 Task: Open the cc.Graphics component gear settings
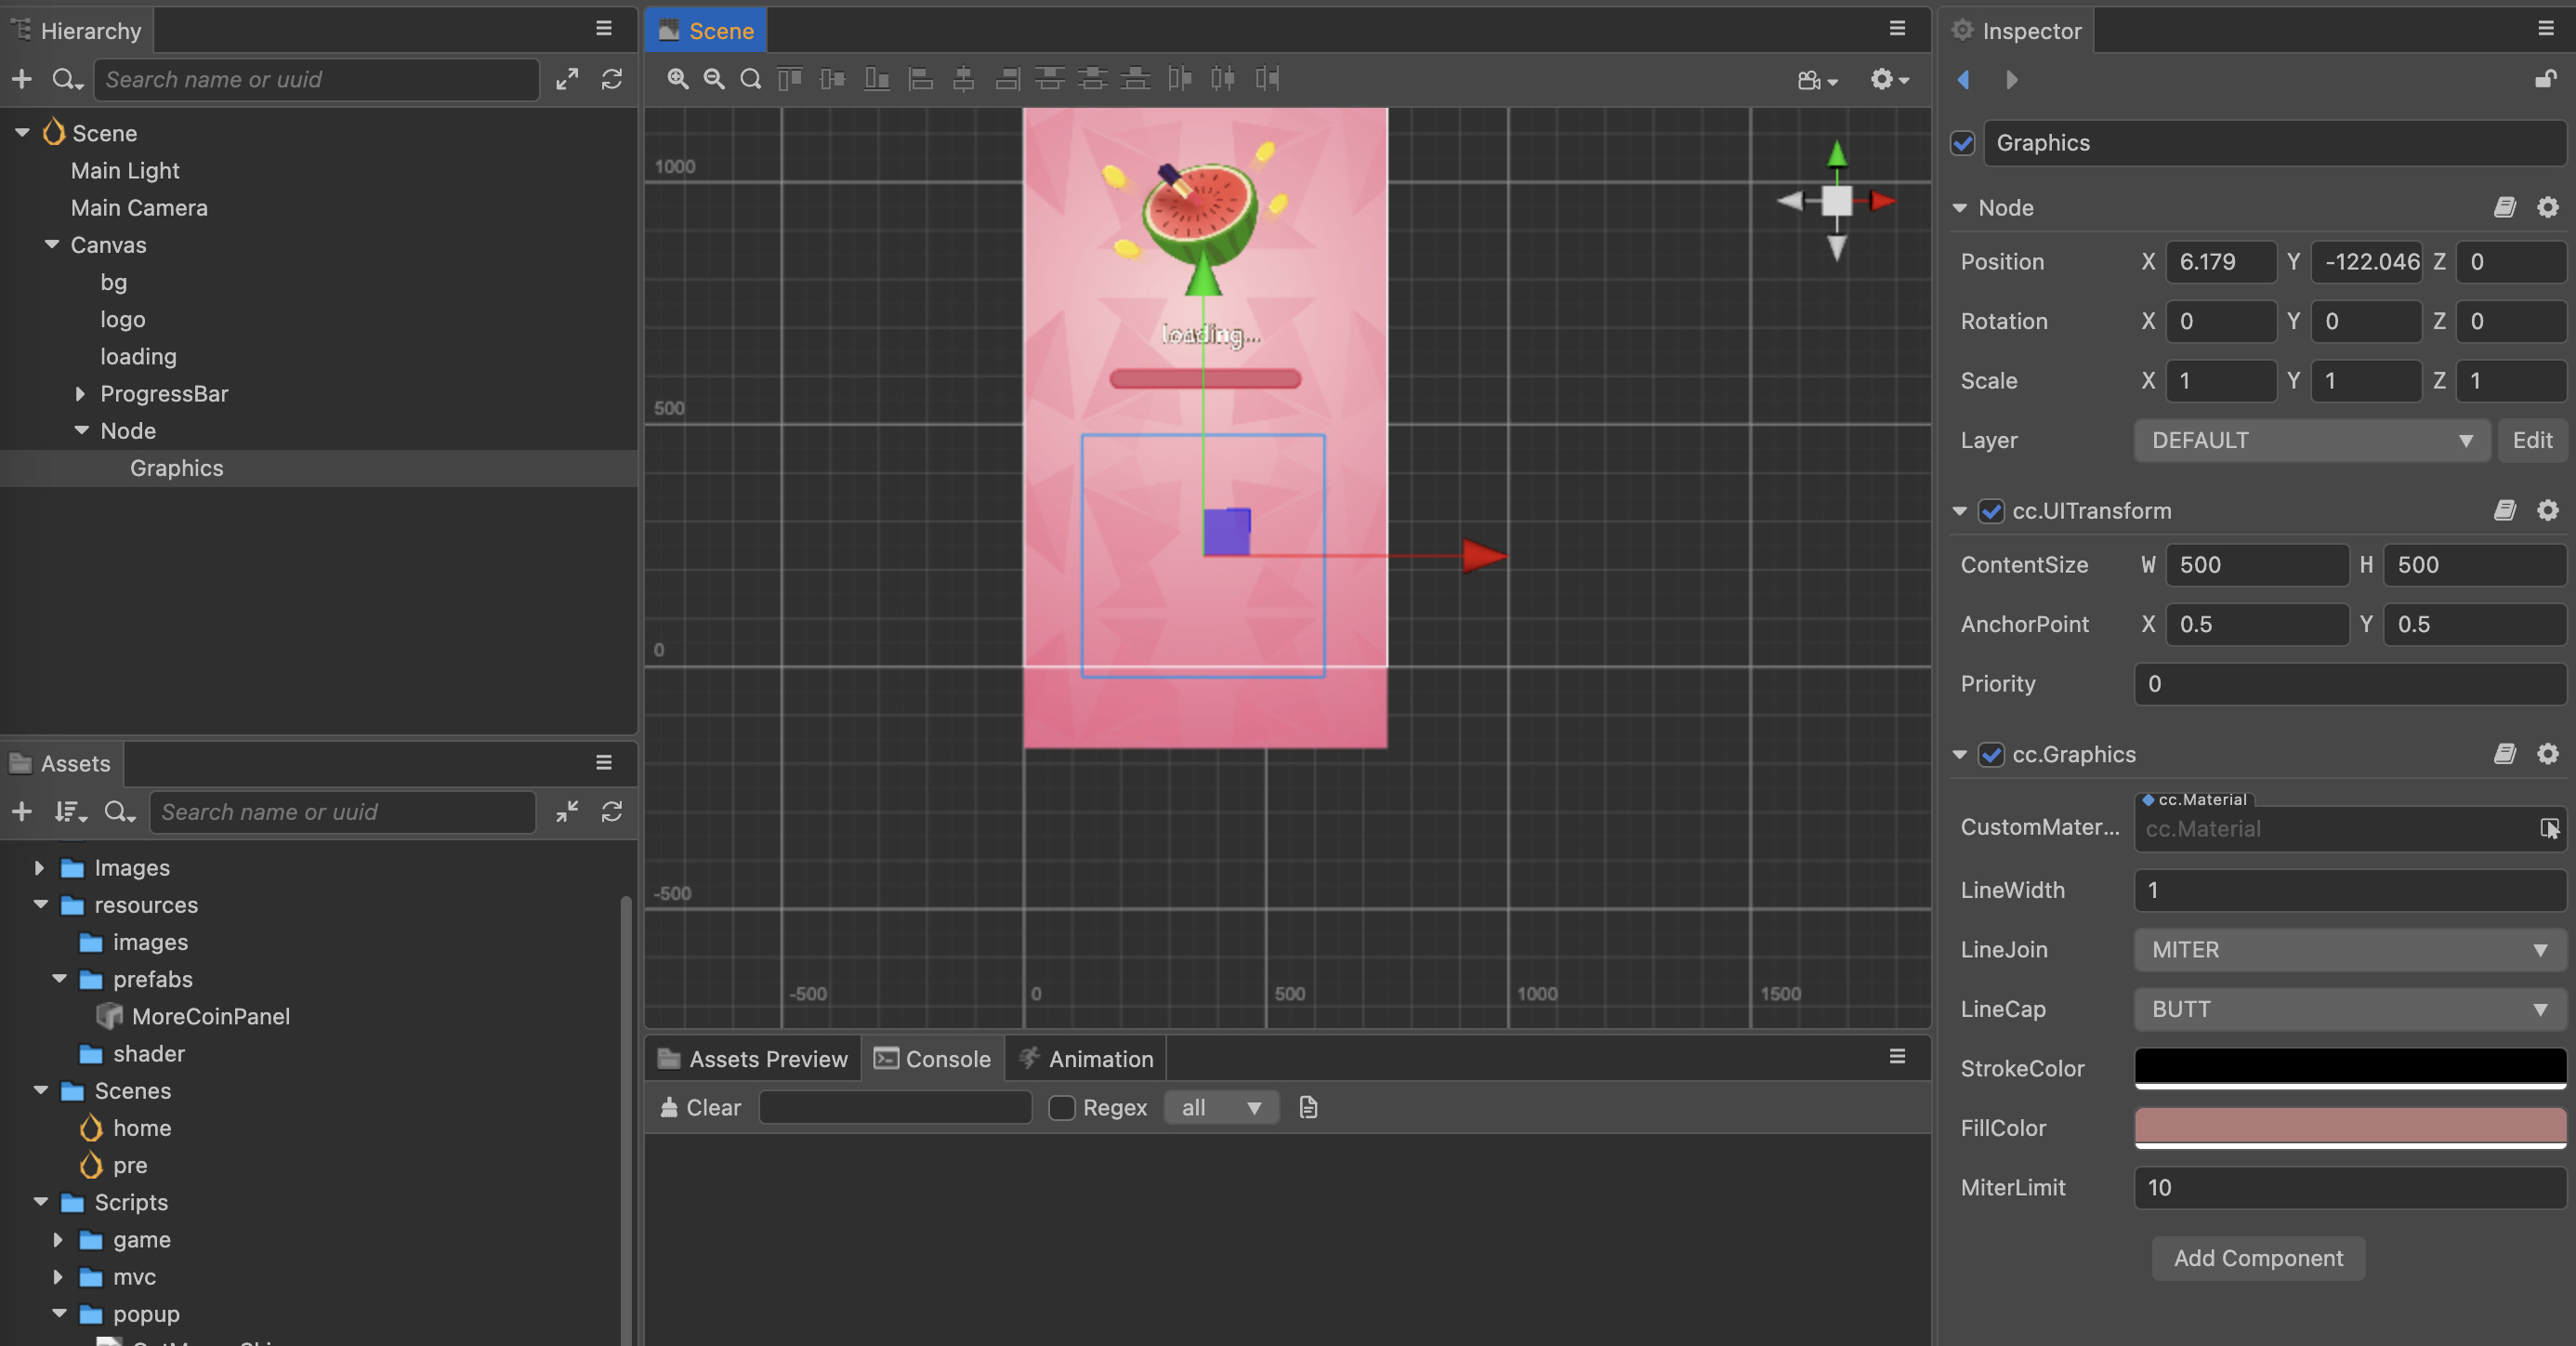point(2547,754)
